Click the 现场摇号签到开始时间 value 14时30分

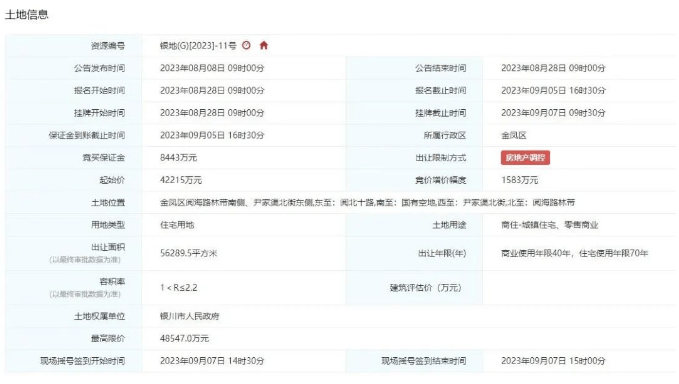212,361
